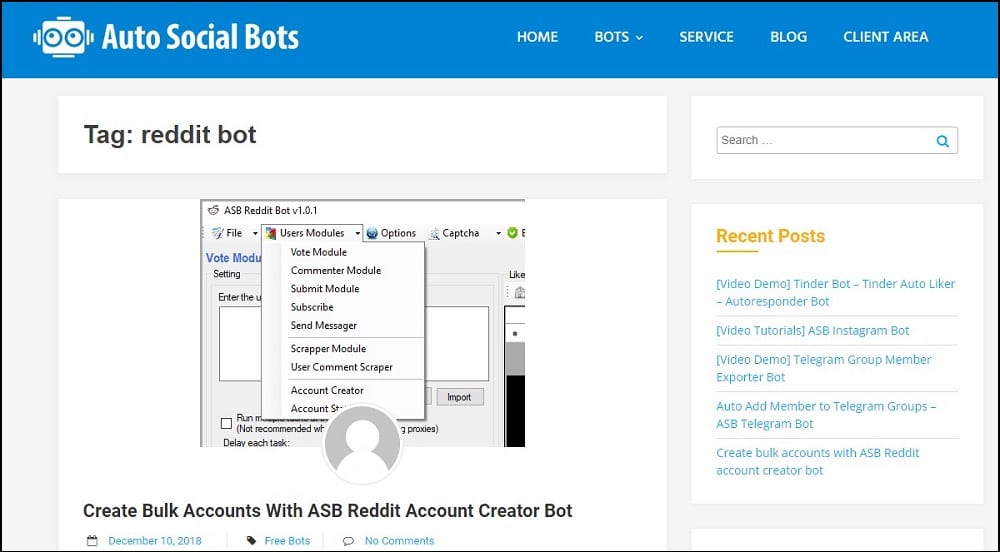Click the BOTS menu chevron arrow
Image resolution: width=1000 pixels, height=552 pixels.
click(639, 38)
